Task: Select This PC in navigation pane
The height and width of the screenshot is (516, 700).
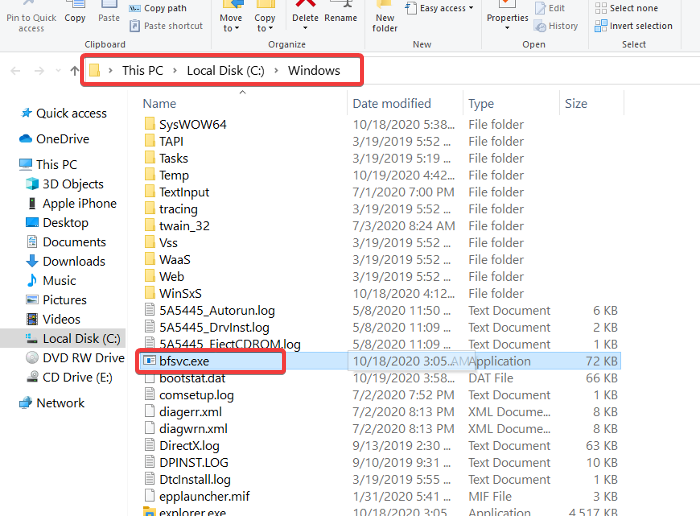Action: click(48, 164)
